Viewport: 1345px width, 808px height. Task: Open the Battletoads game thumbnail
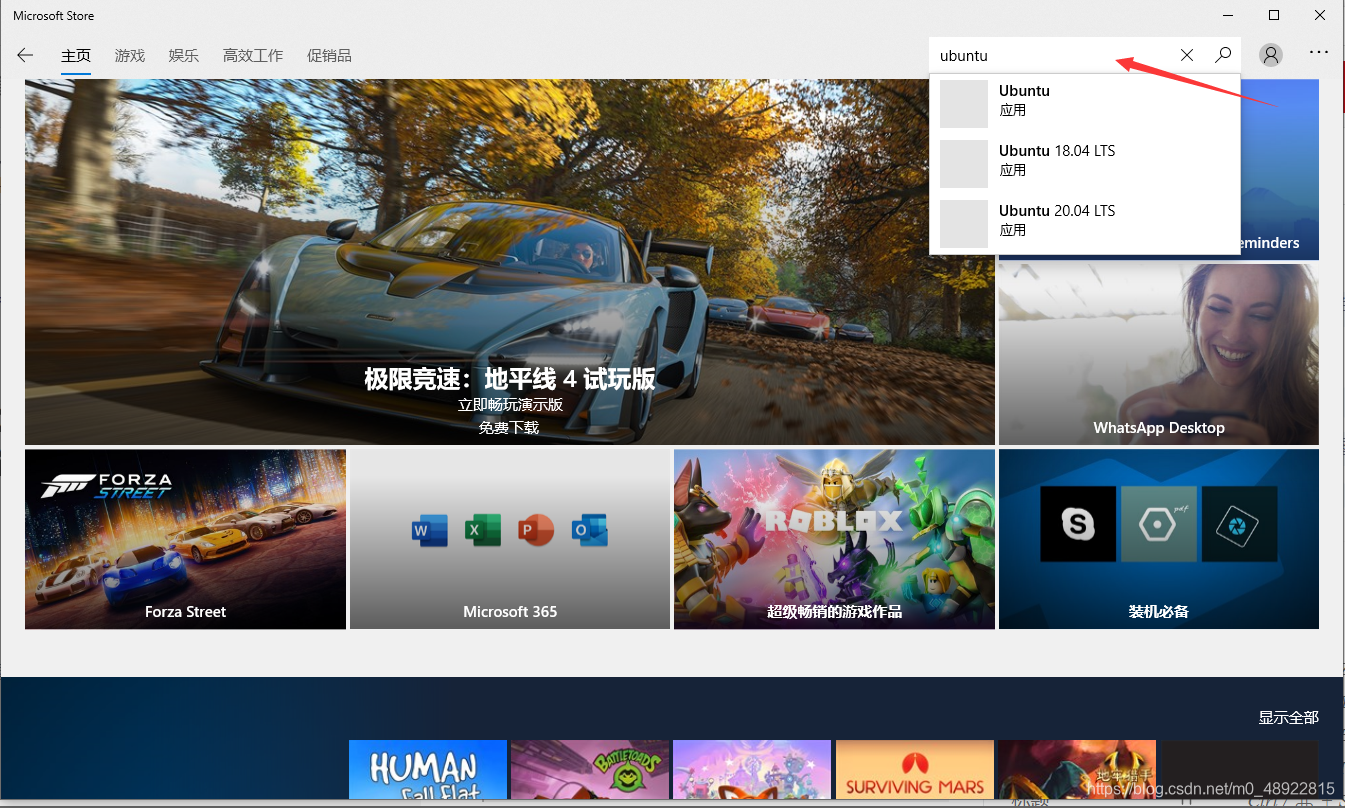point(590,769)
